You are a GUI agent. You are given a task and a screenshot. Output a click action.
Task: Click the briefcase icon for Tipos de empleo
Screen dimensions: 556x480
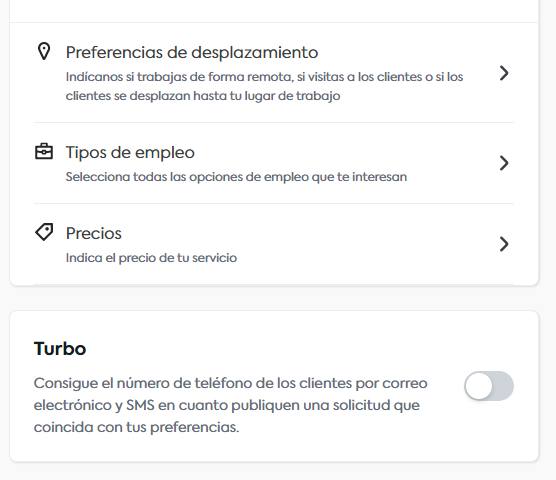coord(44,152)
